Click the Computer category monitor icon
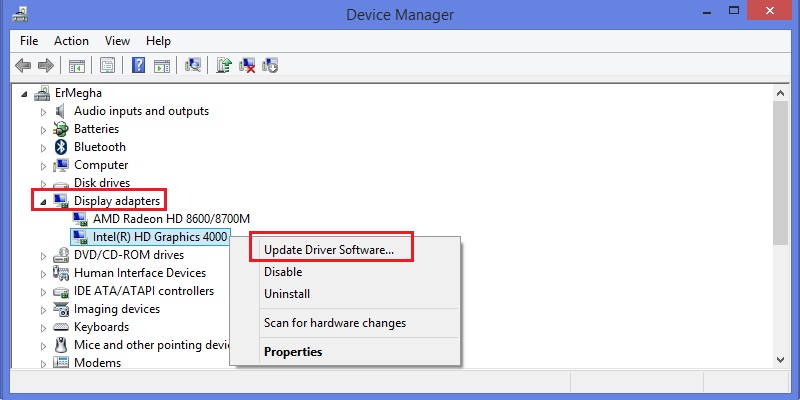 tap(61, 165)
